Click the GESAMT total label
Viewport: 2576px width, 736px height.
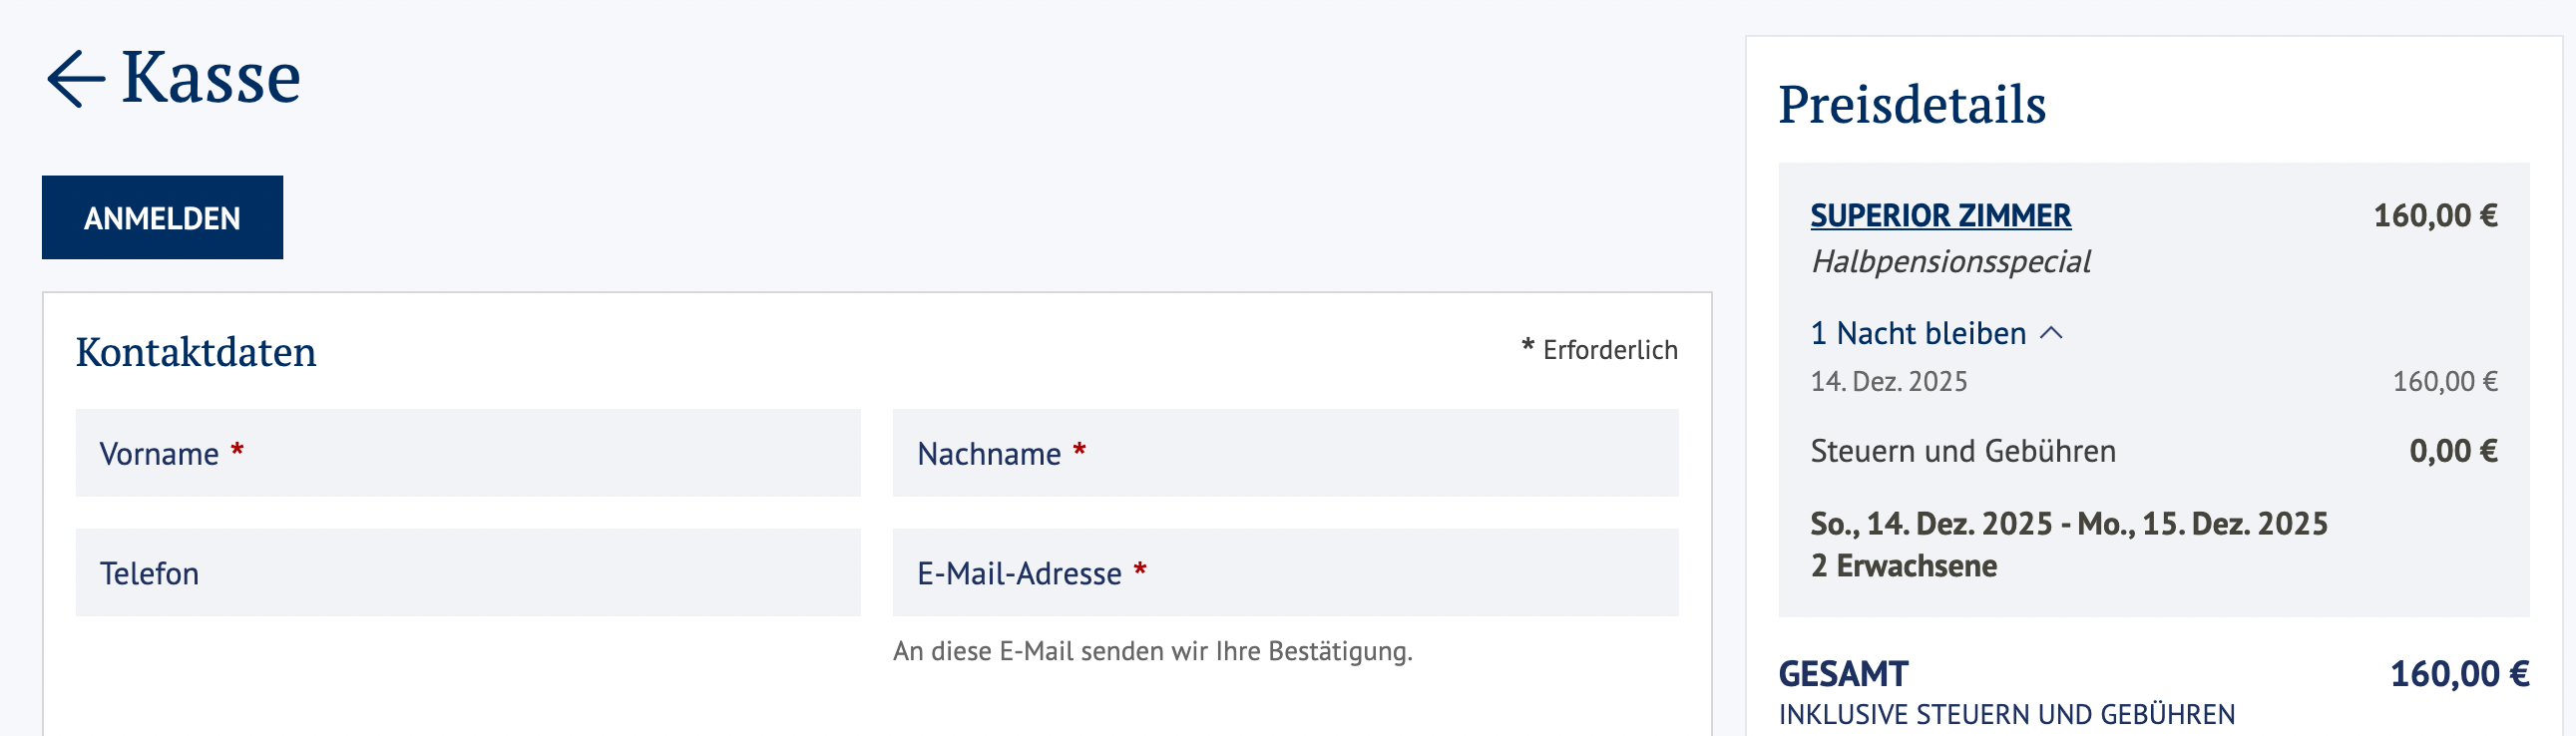coord(1843,674)
